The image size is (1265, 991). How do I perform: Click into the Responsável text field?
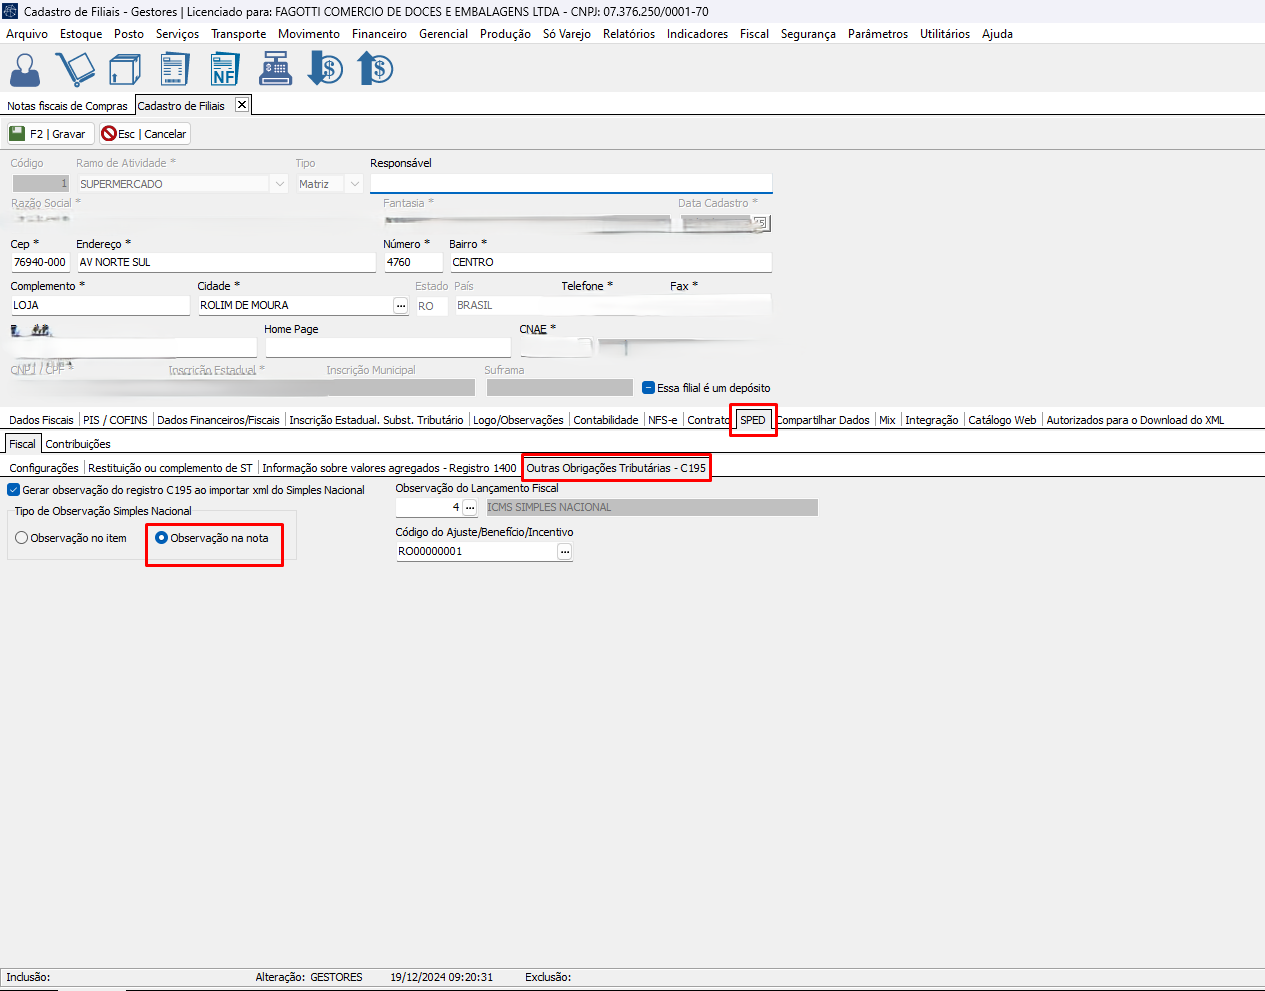570,183
